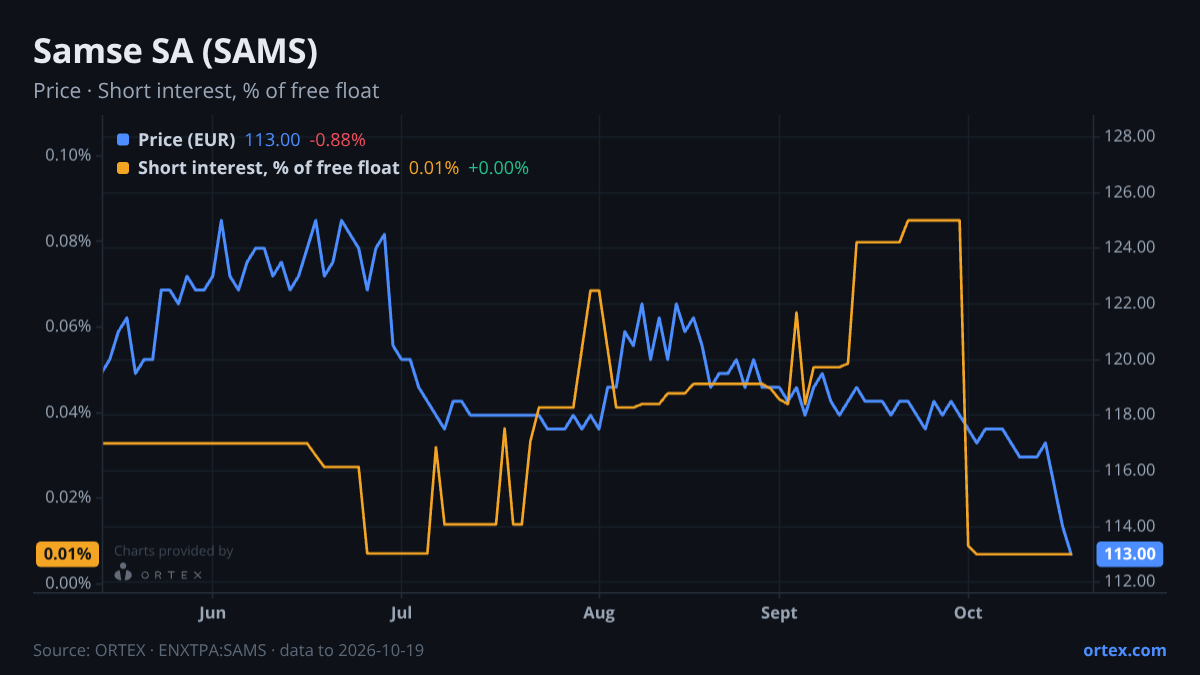
Task: Click the blue 113.00 axis value badge
Action: tap(1131, 554)
